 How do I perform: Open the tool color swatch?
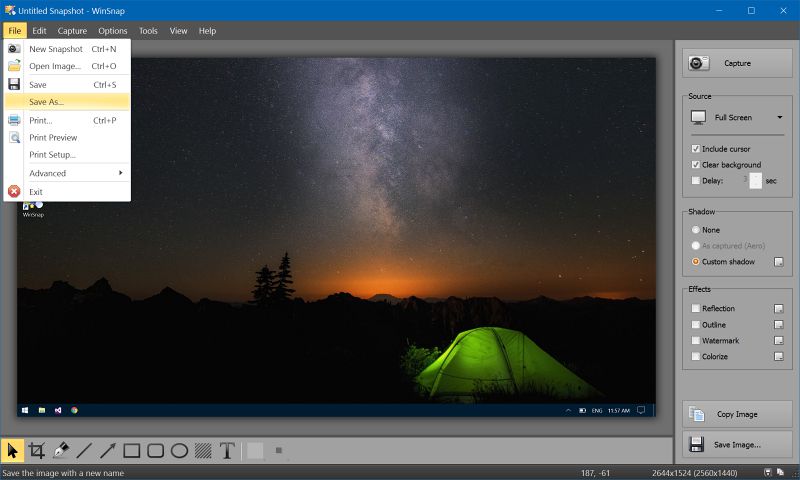pyautogui.click(x=255, y=451)
